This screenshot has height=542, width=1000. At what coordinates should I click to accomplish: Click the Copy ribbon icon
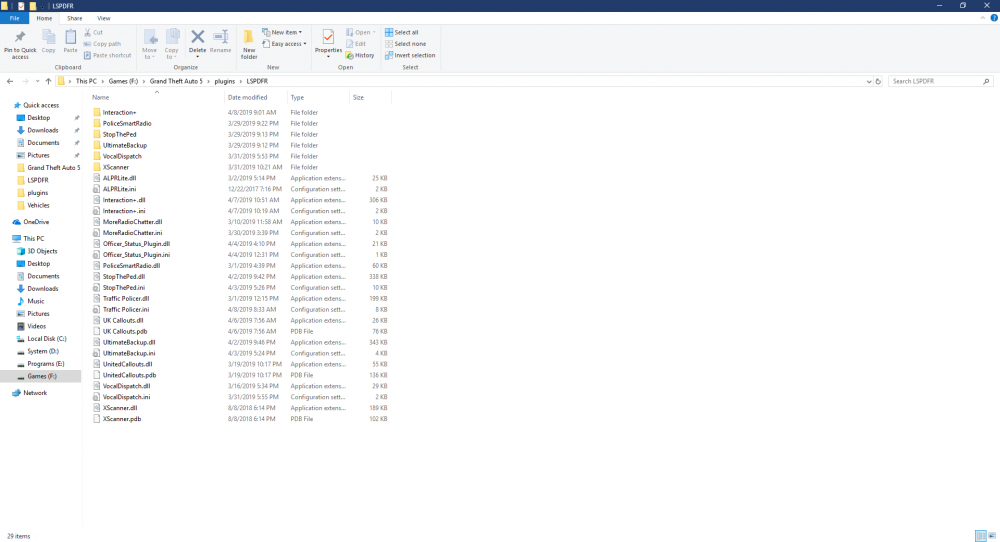48,38
